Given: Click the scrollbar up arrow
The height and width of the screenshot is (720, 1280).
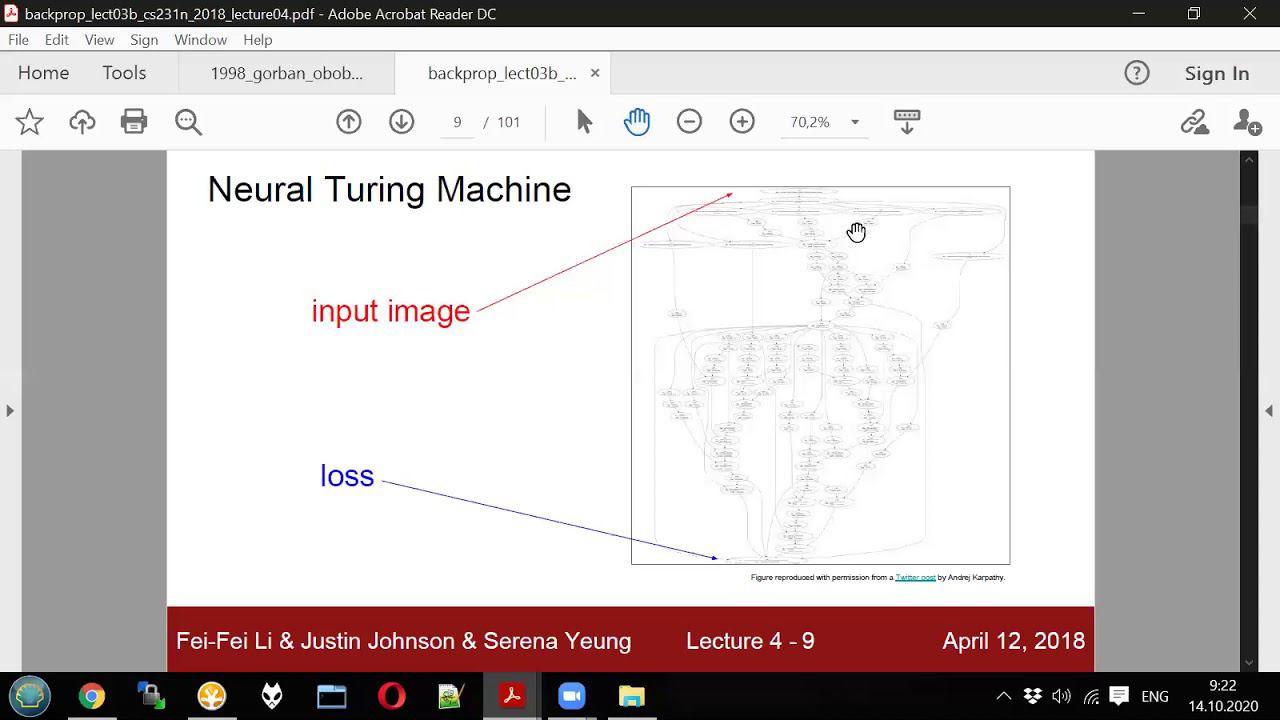Looking at the screenshot, I should coord(1249,159).
